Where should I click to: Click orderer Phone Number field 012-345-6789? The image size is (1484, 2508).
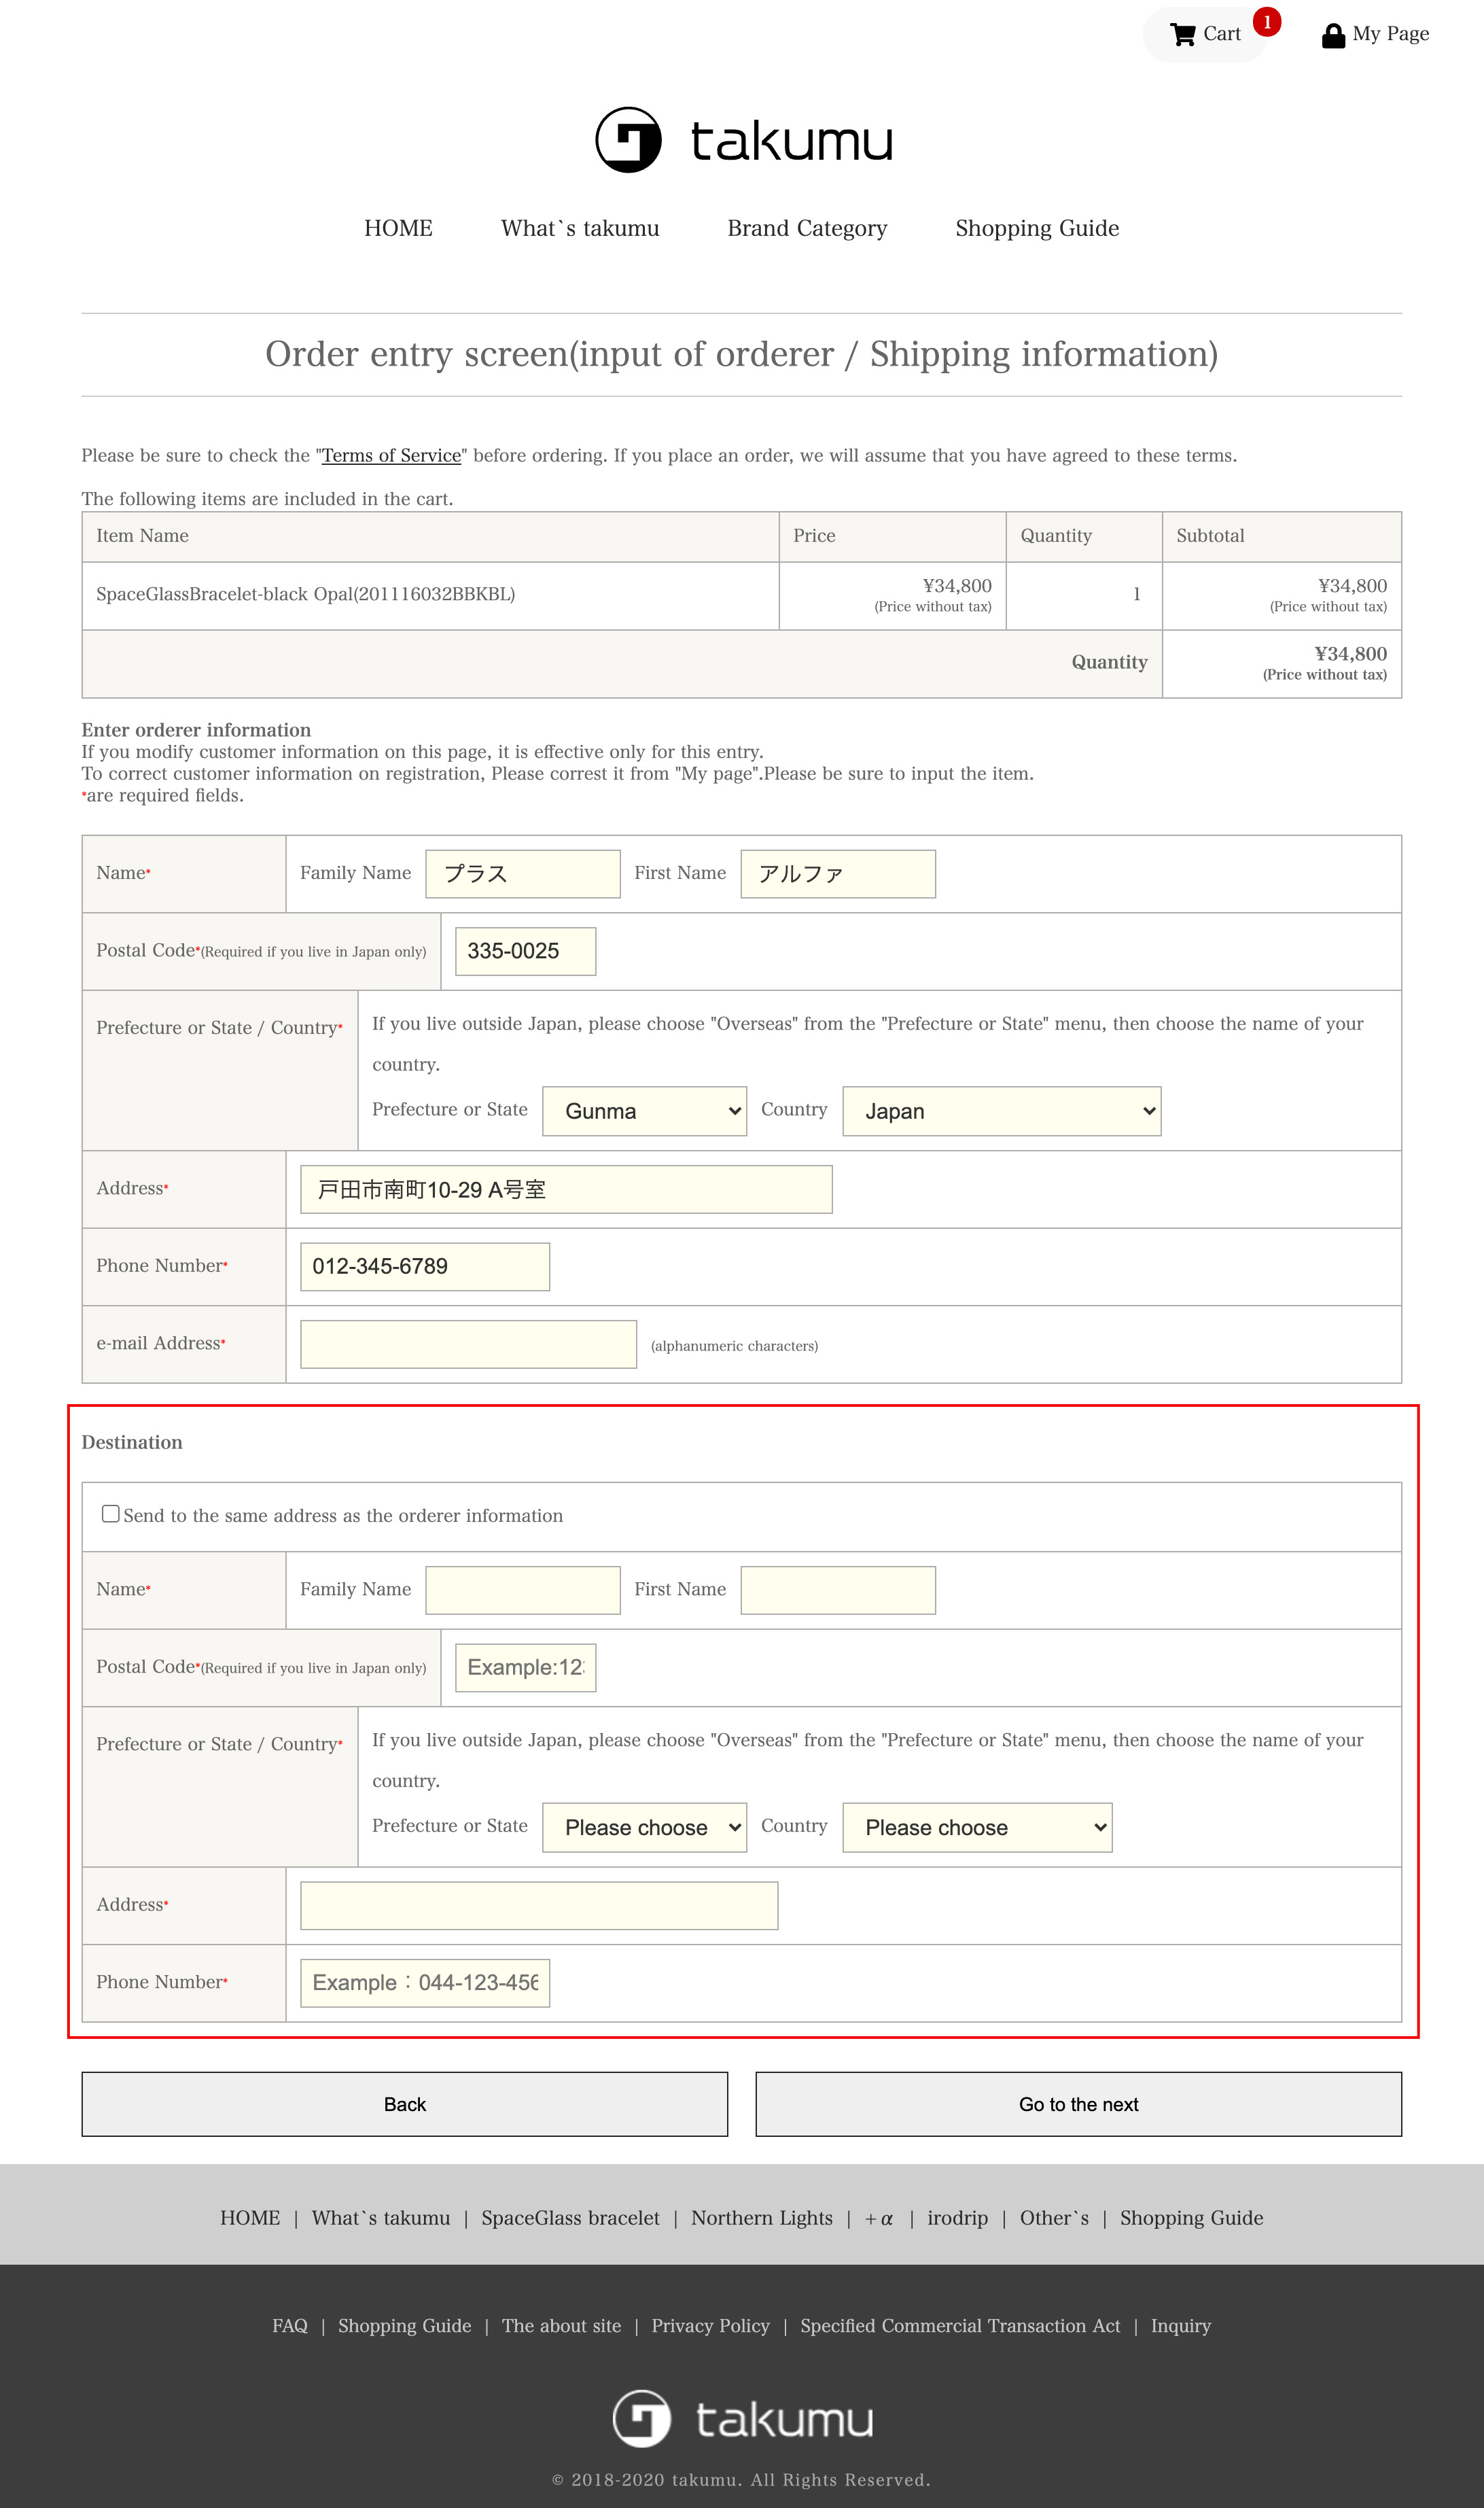pos(425,1266)
